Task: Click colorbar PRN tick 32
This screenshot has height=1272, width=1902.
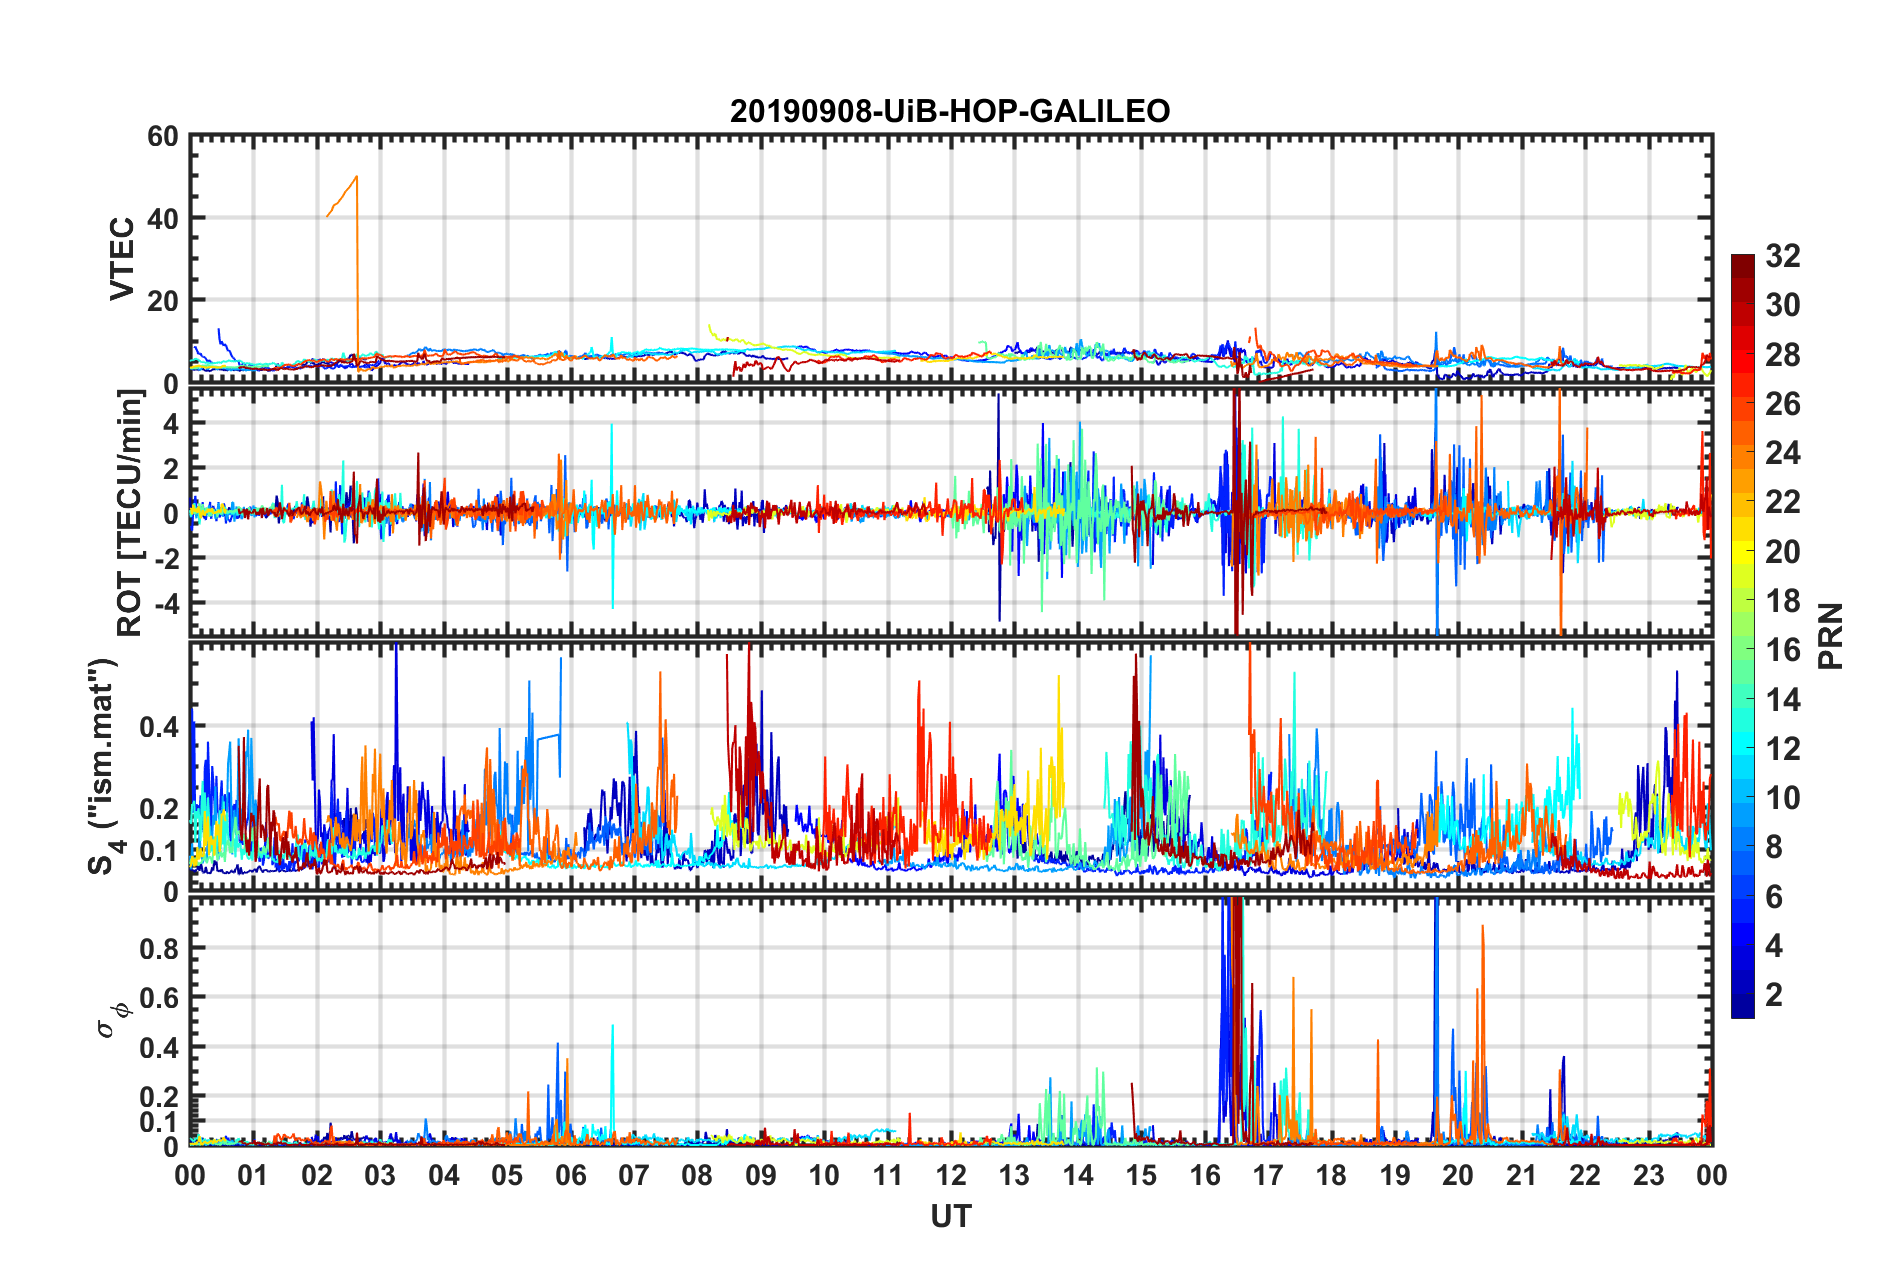Action: pyautogui.click(x=1782, y=256)
